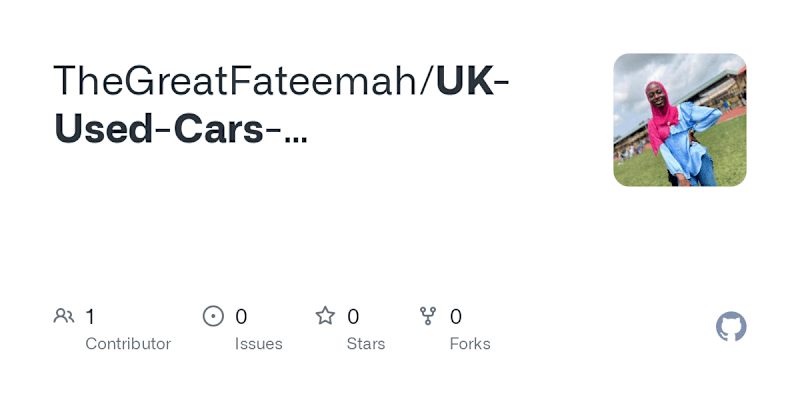This screenshot has height=400, width=800.
Task: Select the Stars label
Action: 366,344
